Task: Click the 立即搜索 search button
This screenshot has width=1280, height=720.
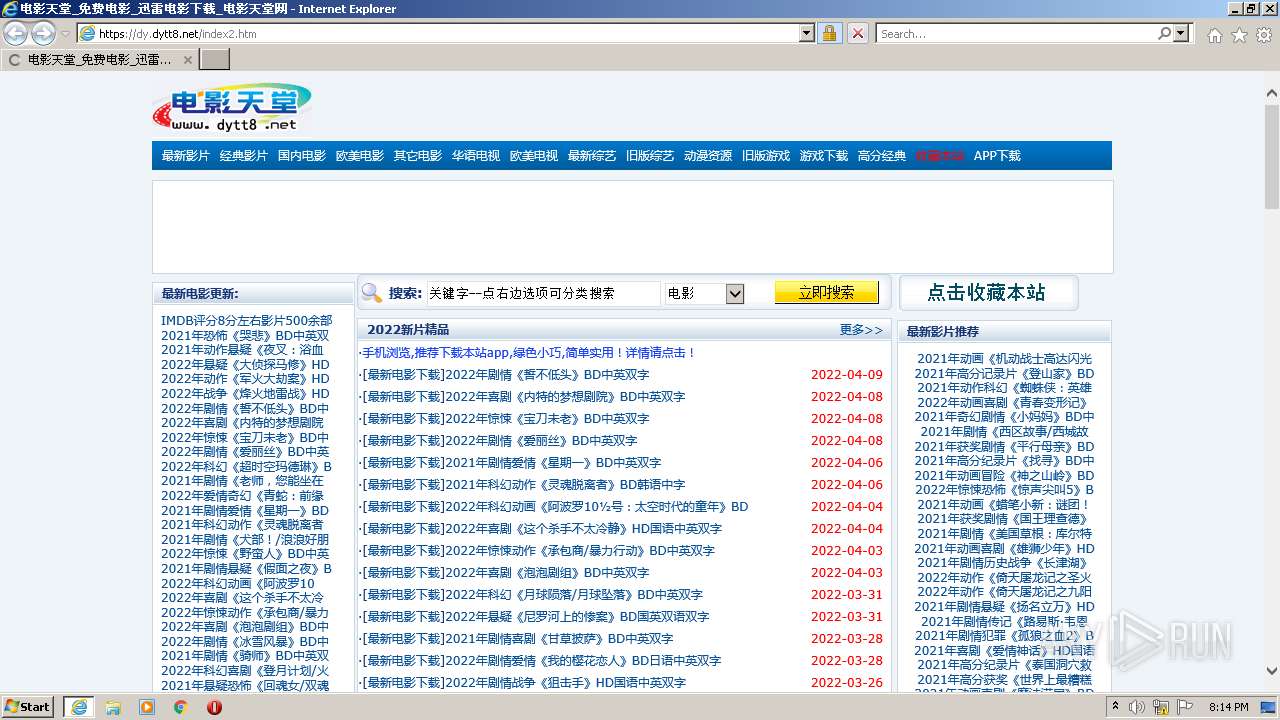Action: pos(826,292)
